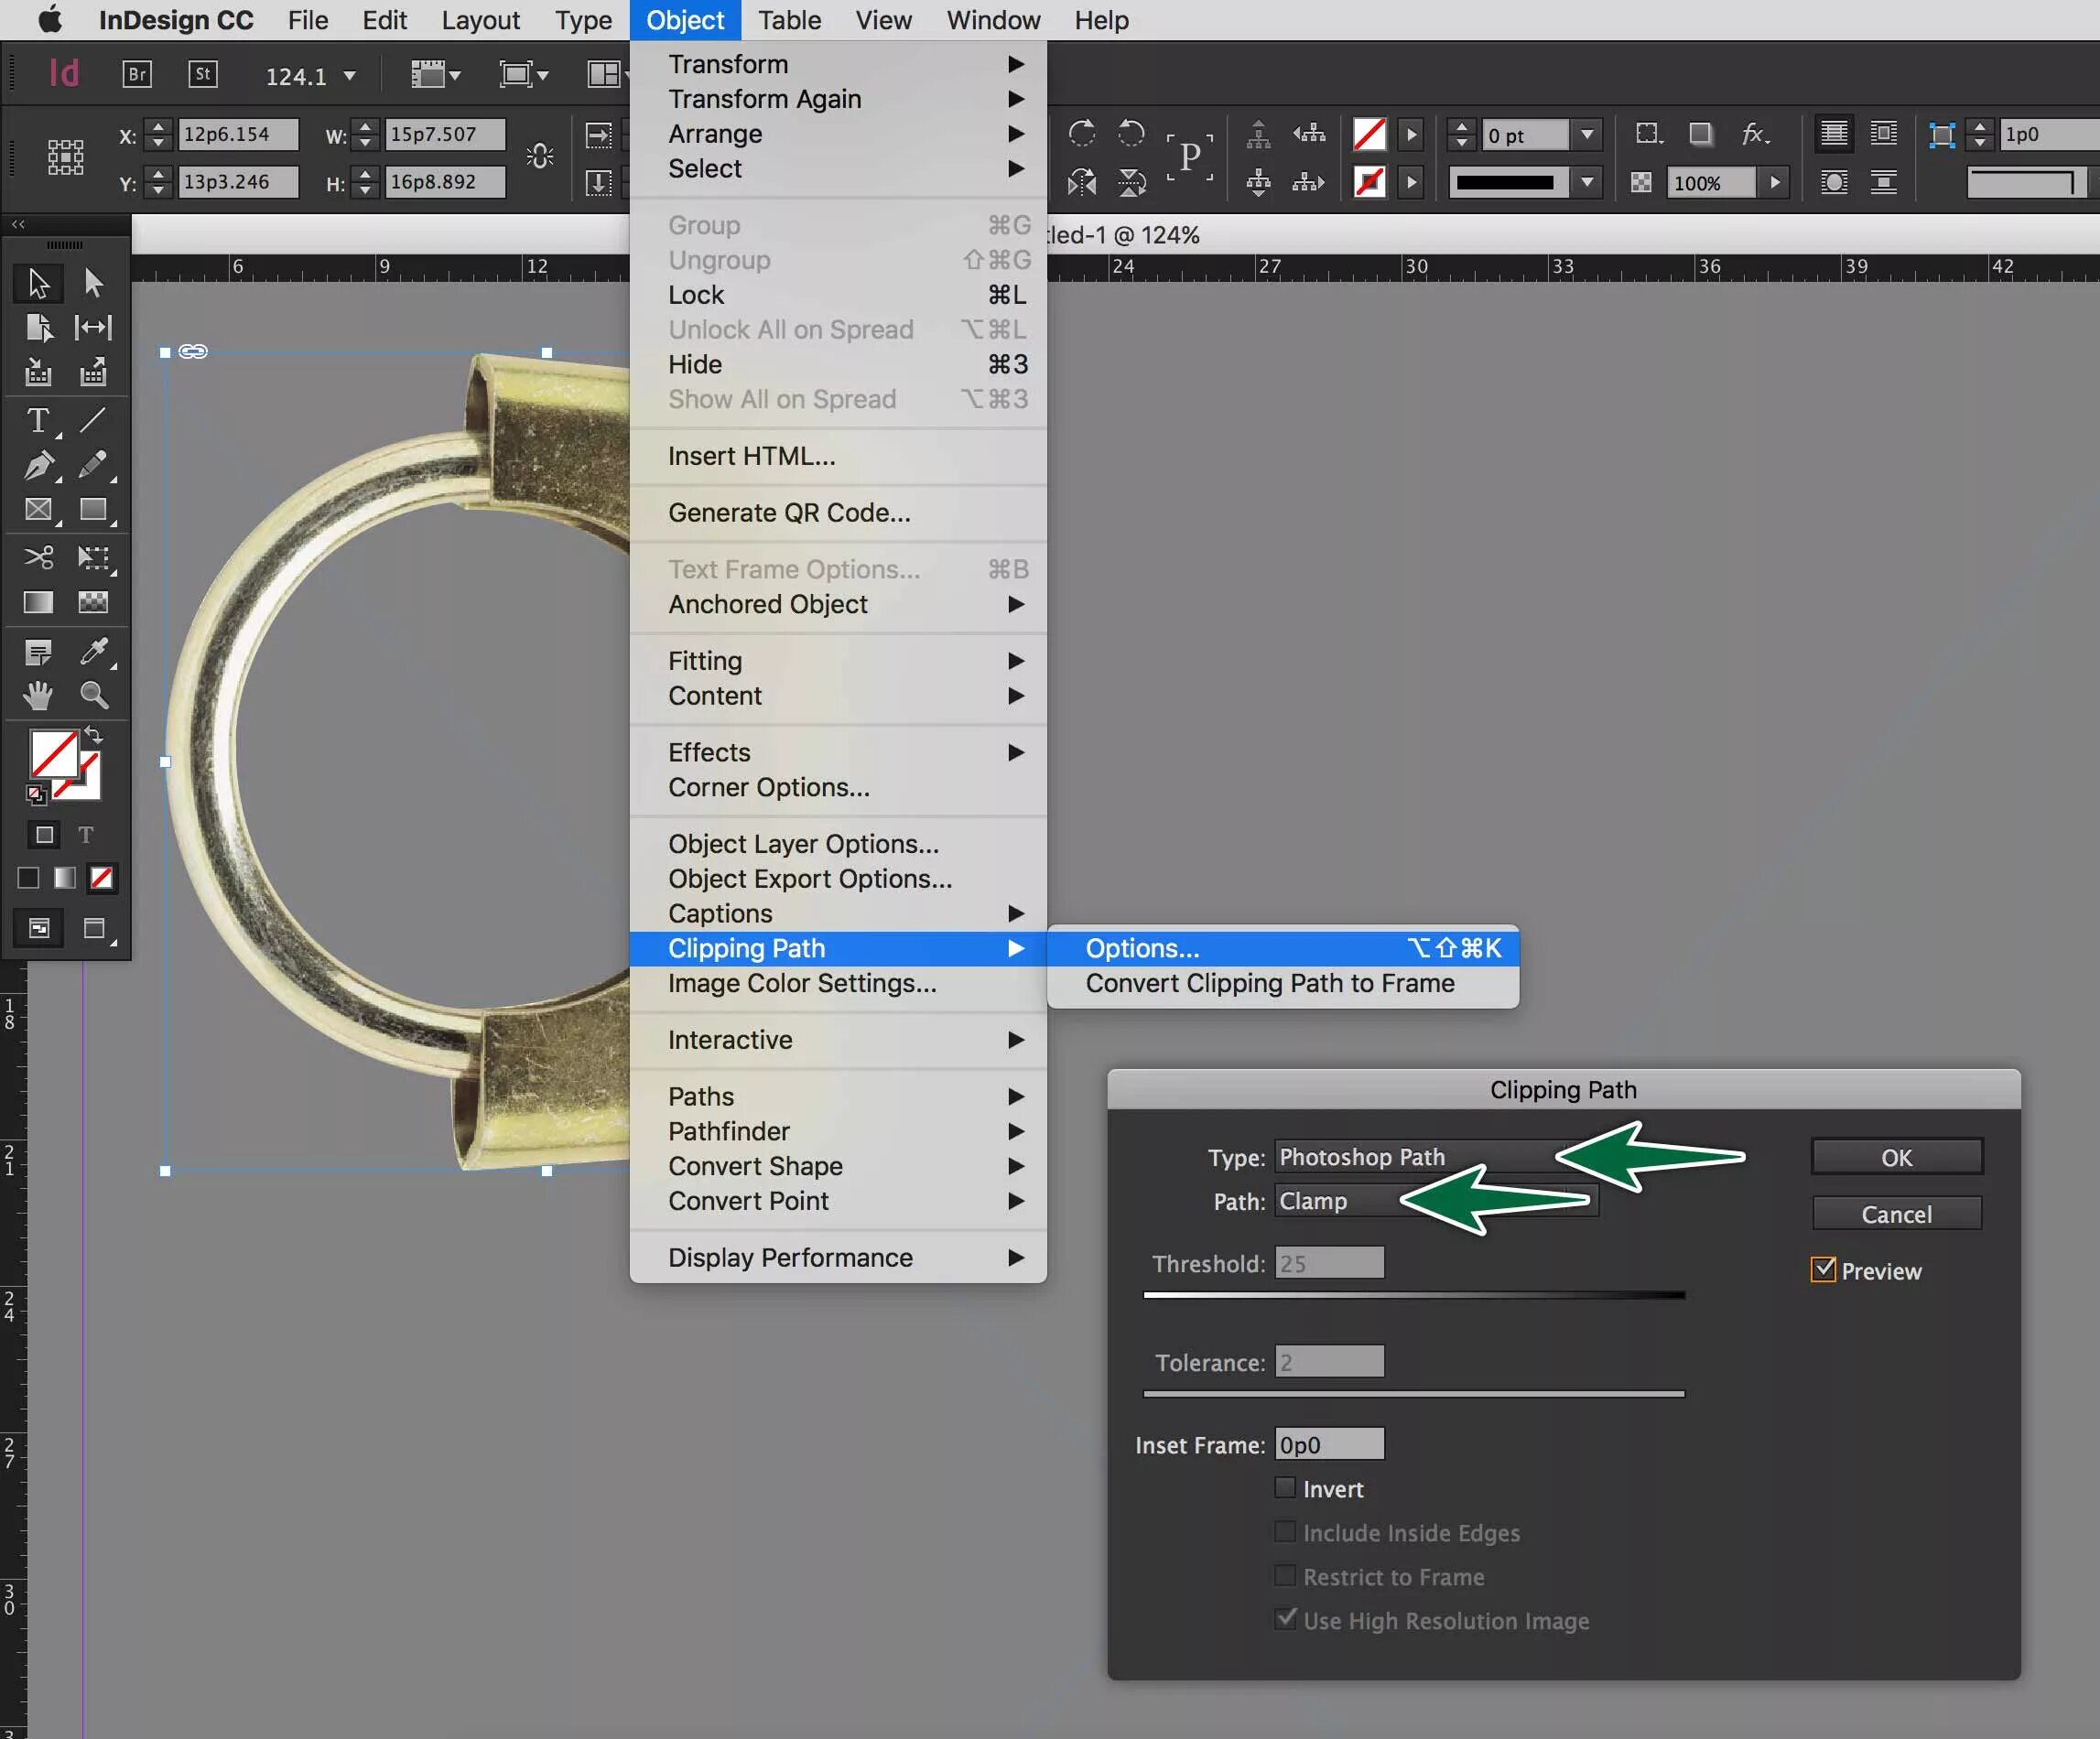Choose the Scissors tool
Image resolution: width=2100 pixels, height=1739 pixels.
coord(38,557)
